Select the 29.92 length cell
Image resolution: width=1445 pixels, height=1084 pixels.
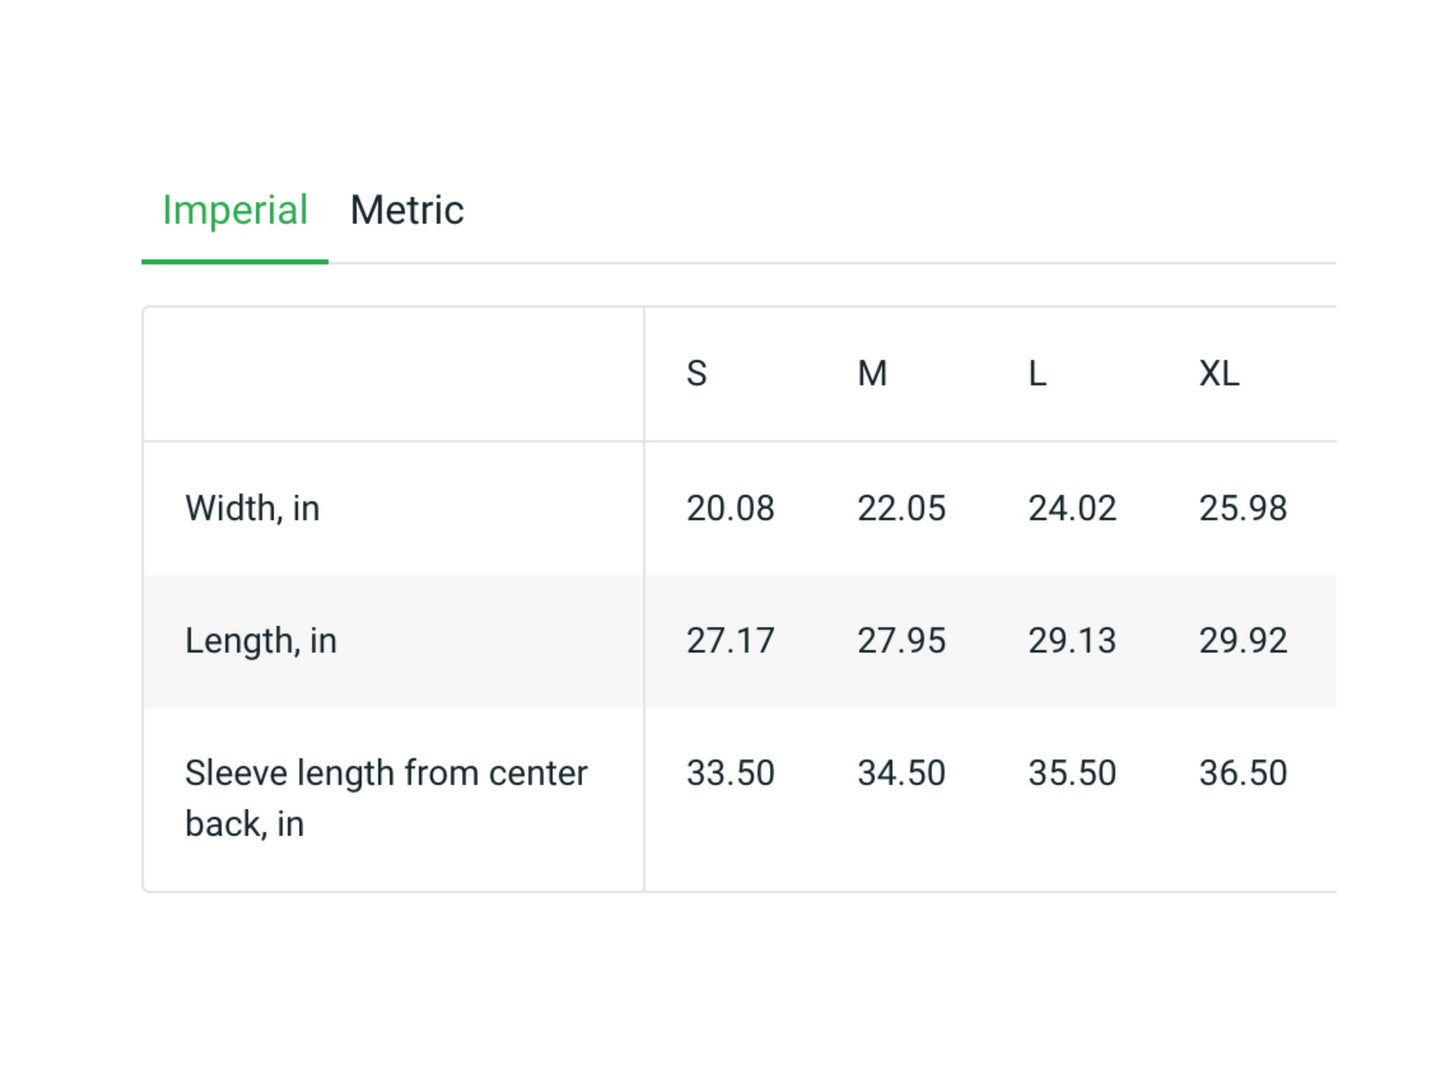click(x=1243, y=641)
